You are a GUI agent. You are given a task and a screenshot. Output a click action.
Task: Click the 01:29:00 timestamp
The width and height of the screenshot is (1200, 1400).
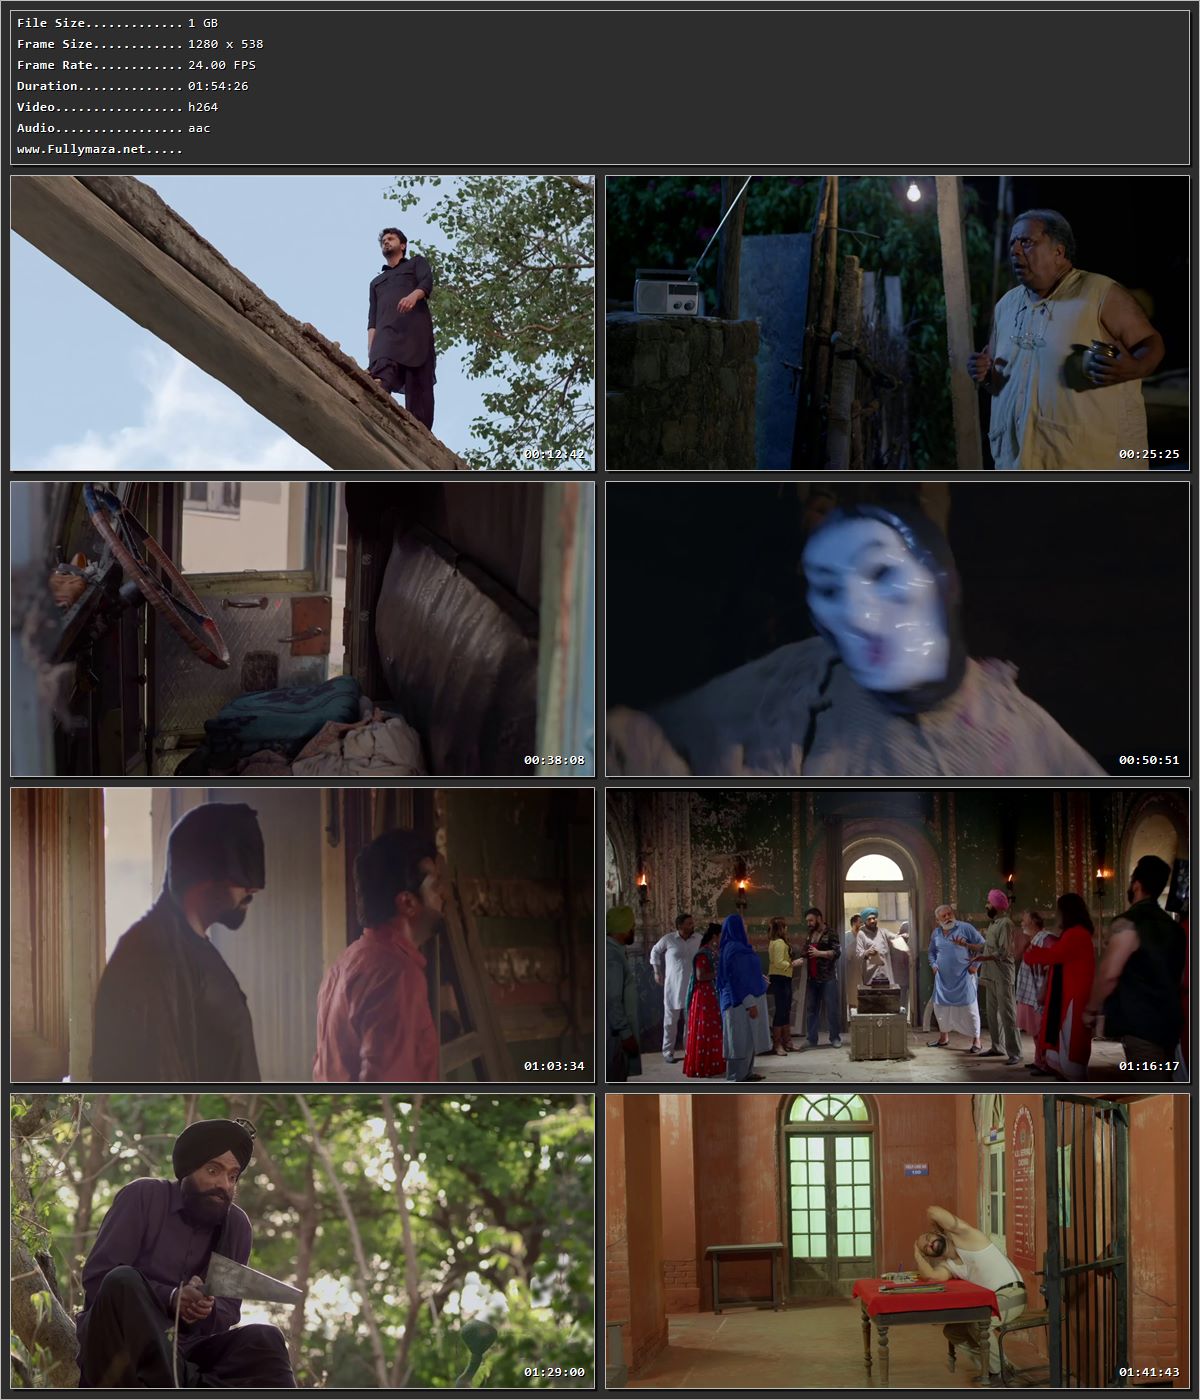(554, 1372)
